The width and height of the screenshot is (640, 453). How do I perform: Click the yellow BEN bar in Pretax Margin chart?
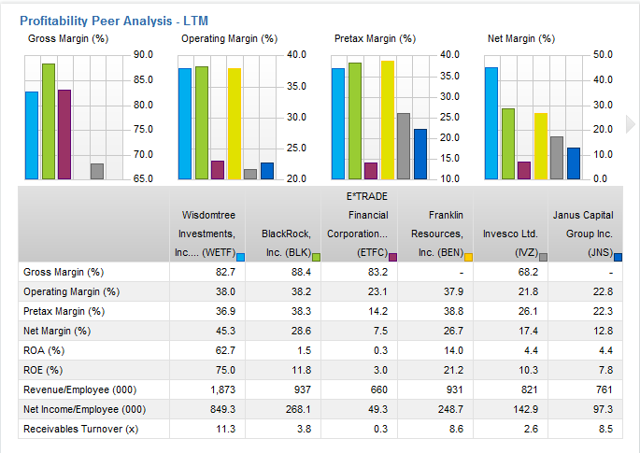[388, 120]
